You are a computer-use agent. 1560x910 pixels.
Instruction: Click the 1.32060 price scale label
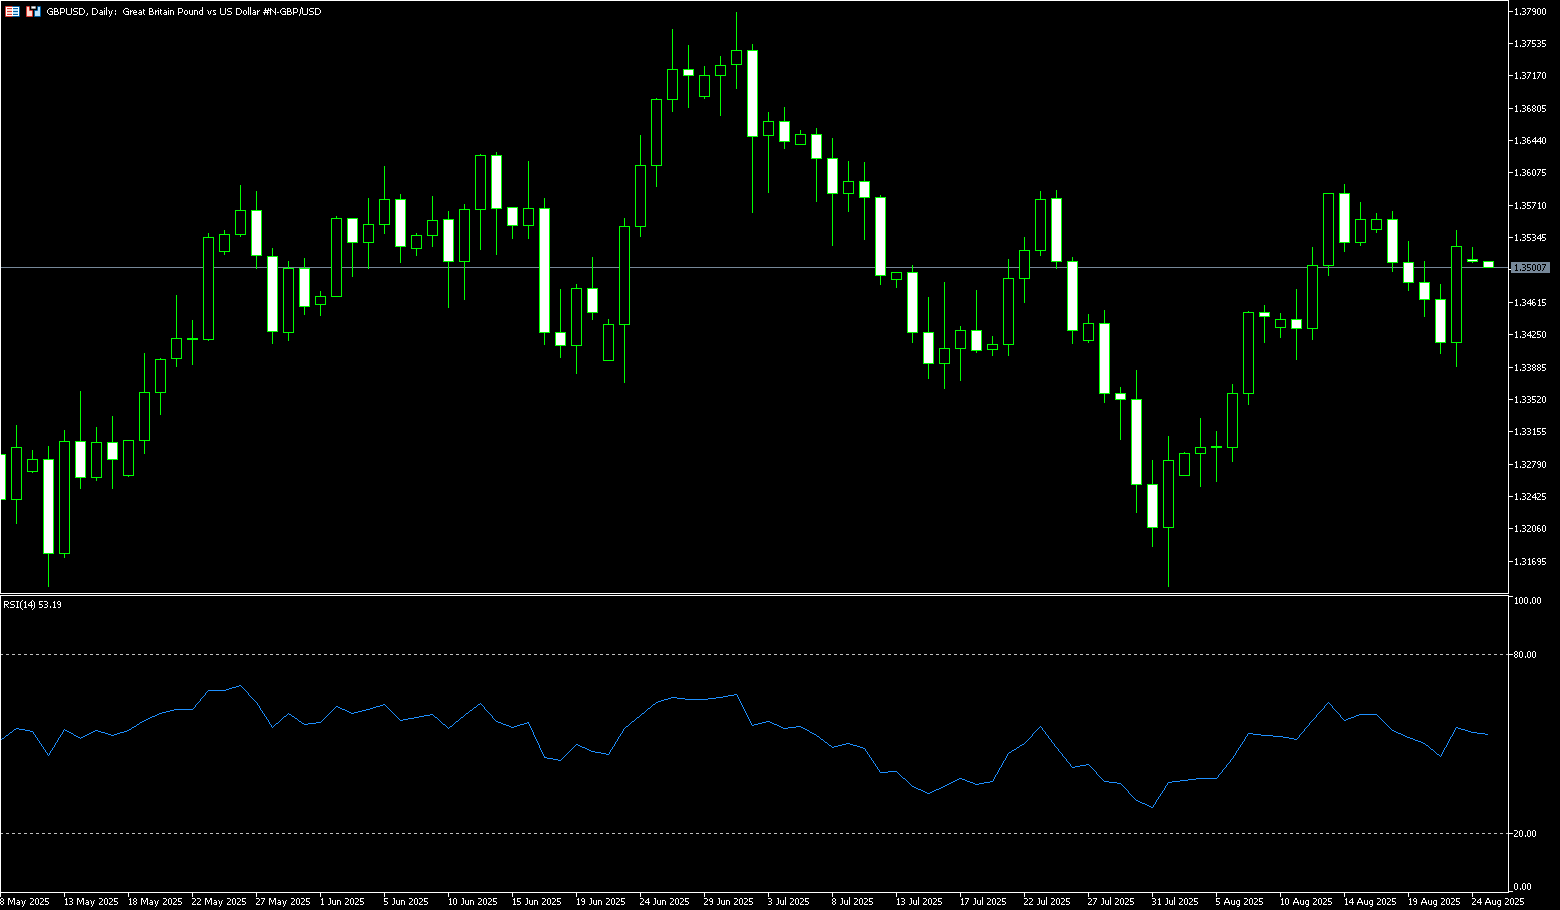click(x=1531, y=529)
